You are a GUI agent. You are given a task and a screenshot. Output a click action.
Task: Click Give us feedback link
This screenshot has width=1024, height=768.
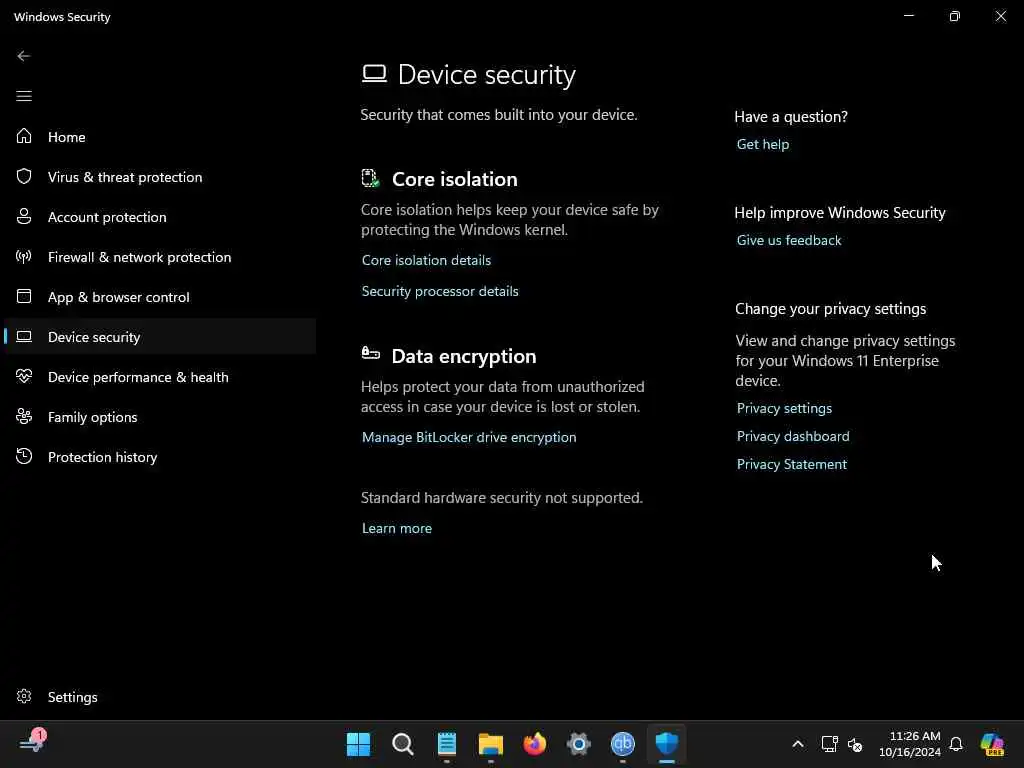coord(789,240)
